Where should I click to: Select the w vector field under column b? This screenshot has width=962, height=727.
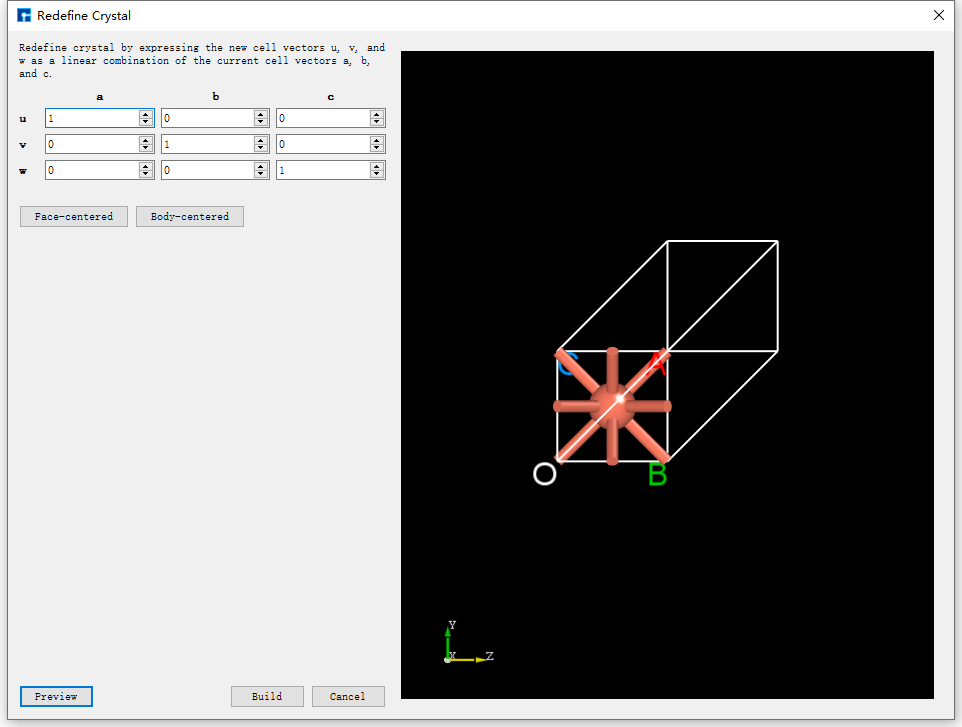click(208, 169)
